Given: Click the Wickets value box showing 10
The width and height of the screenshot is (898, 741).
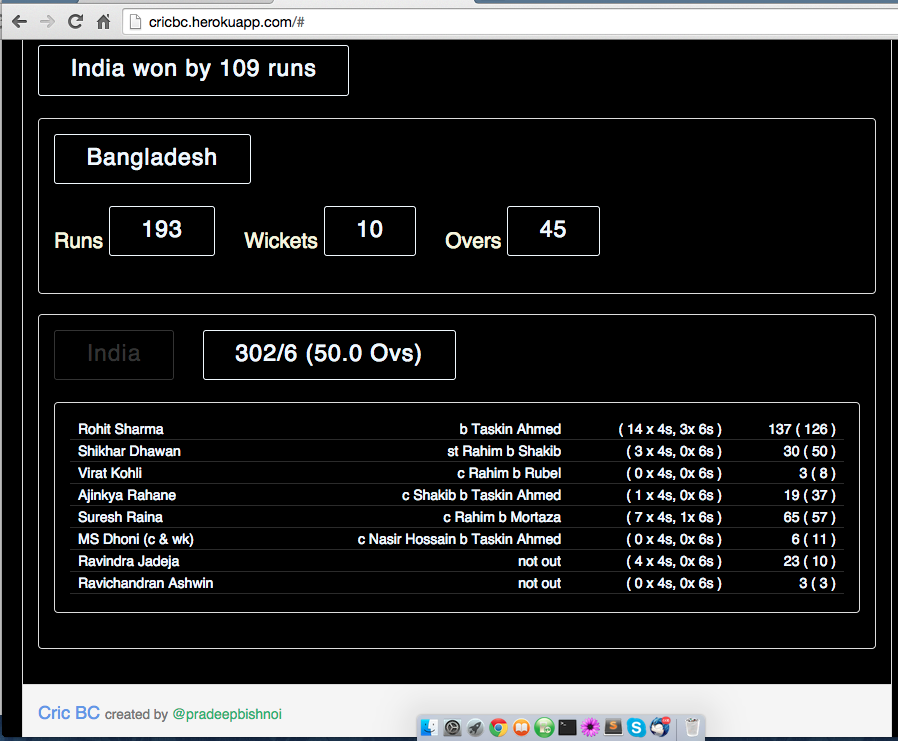Looking at the screenshot, I should (x=370, y=231).
